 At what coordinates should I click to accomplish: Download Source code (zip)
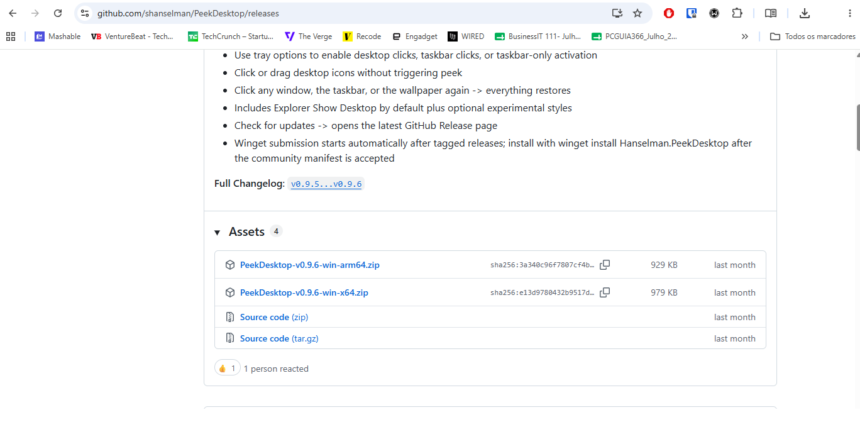274,317
